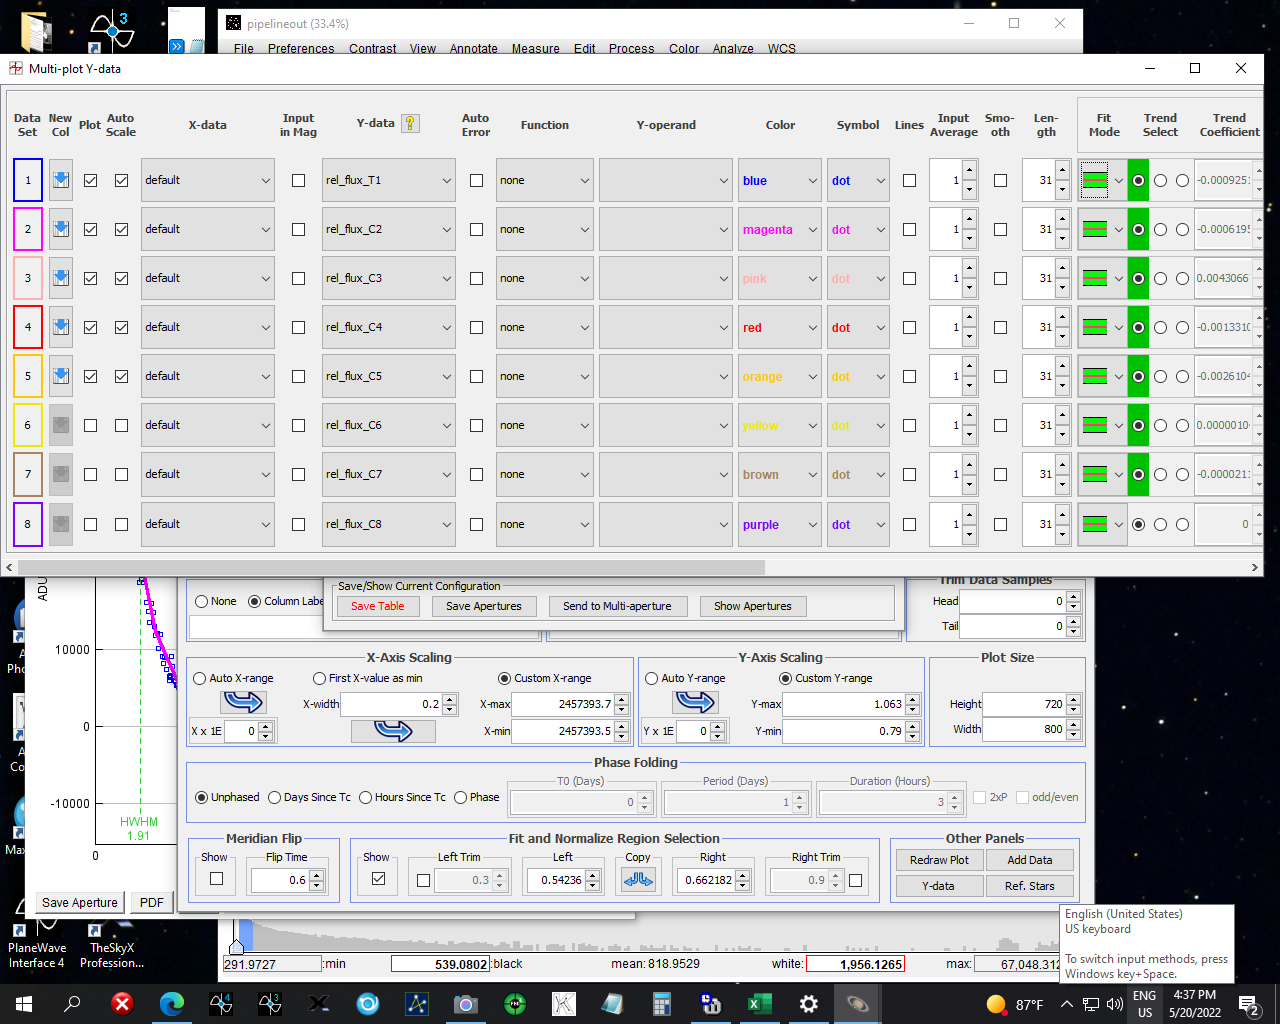This screenshot has height=1024, width=1280.
Task: Click New Col arrow icon for data set 1
Action: tap(61, 180)
